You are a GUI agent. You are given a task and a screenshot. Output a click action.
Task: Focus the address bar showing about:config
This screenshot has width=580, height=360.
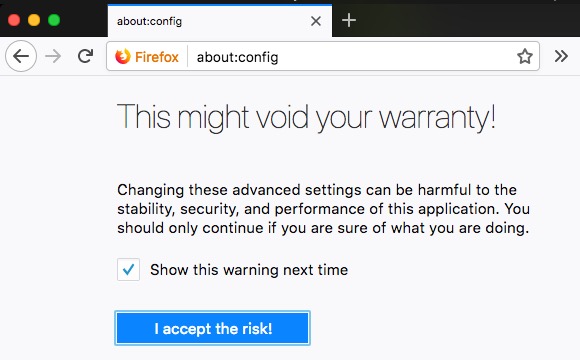point(353,57)
